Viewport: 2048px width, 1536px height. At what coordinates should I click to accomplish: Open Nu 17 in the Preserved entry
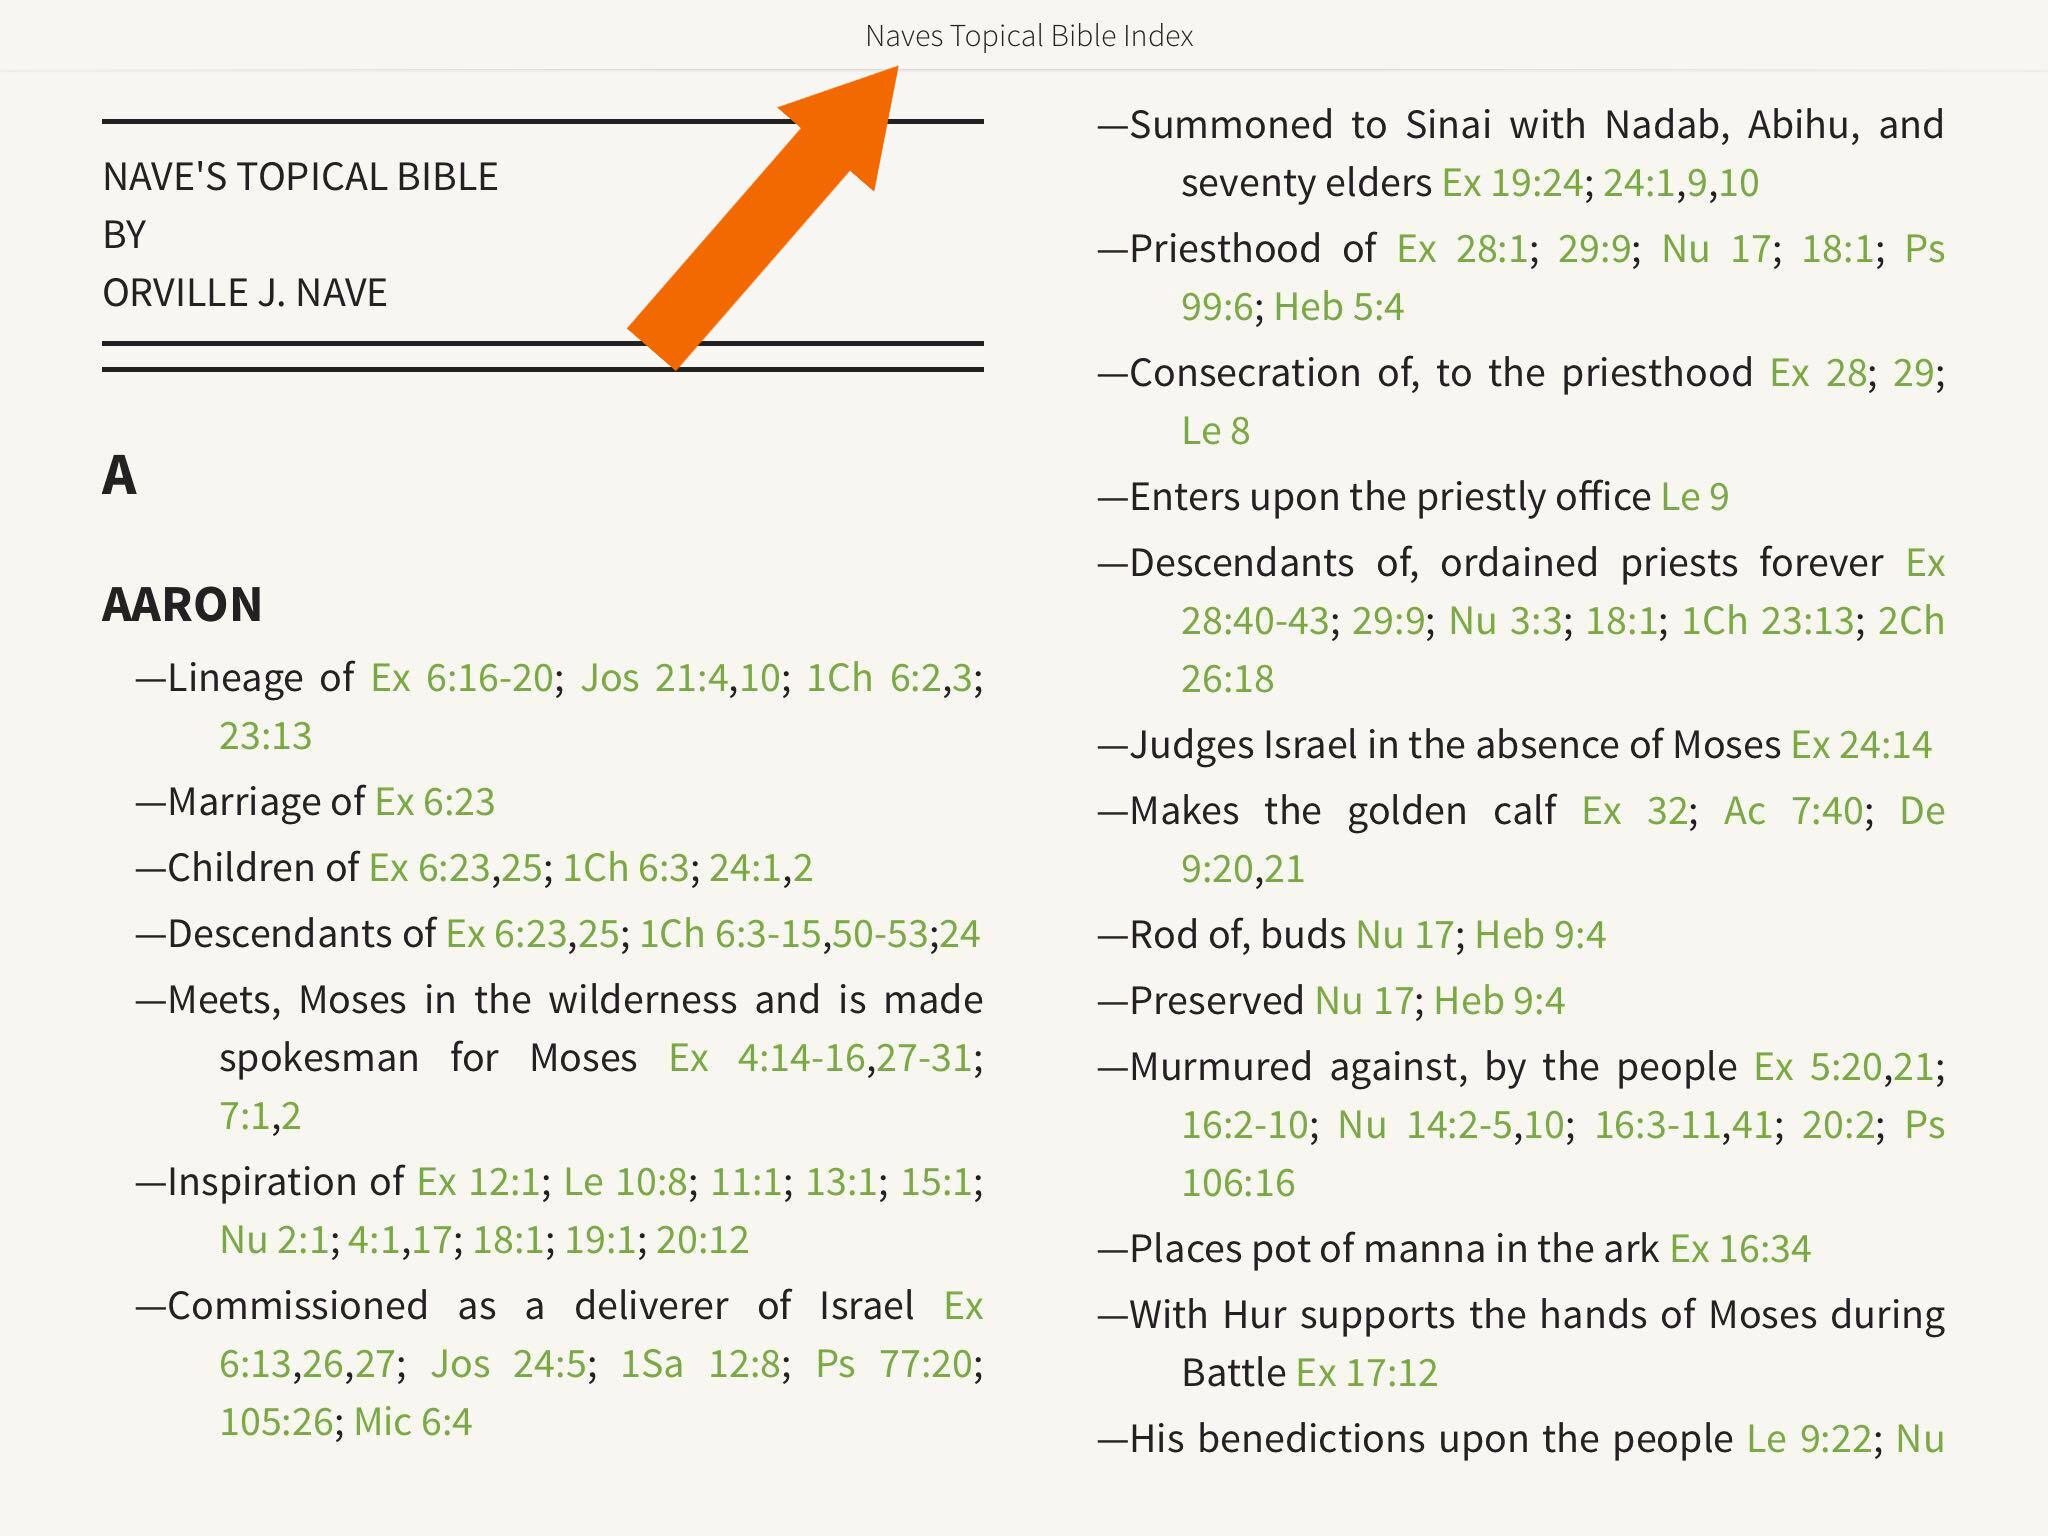coord(1364,1002)
